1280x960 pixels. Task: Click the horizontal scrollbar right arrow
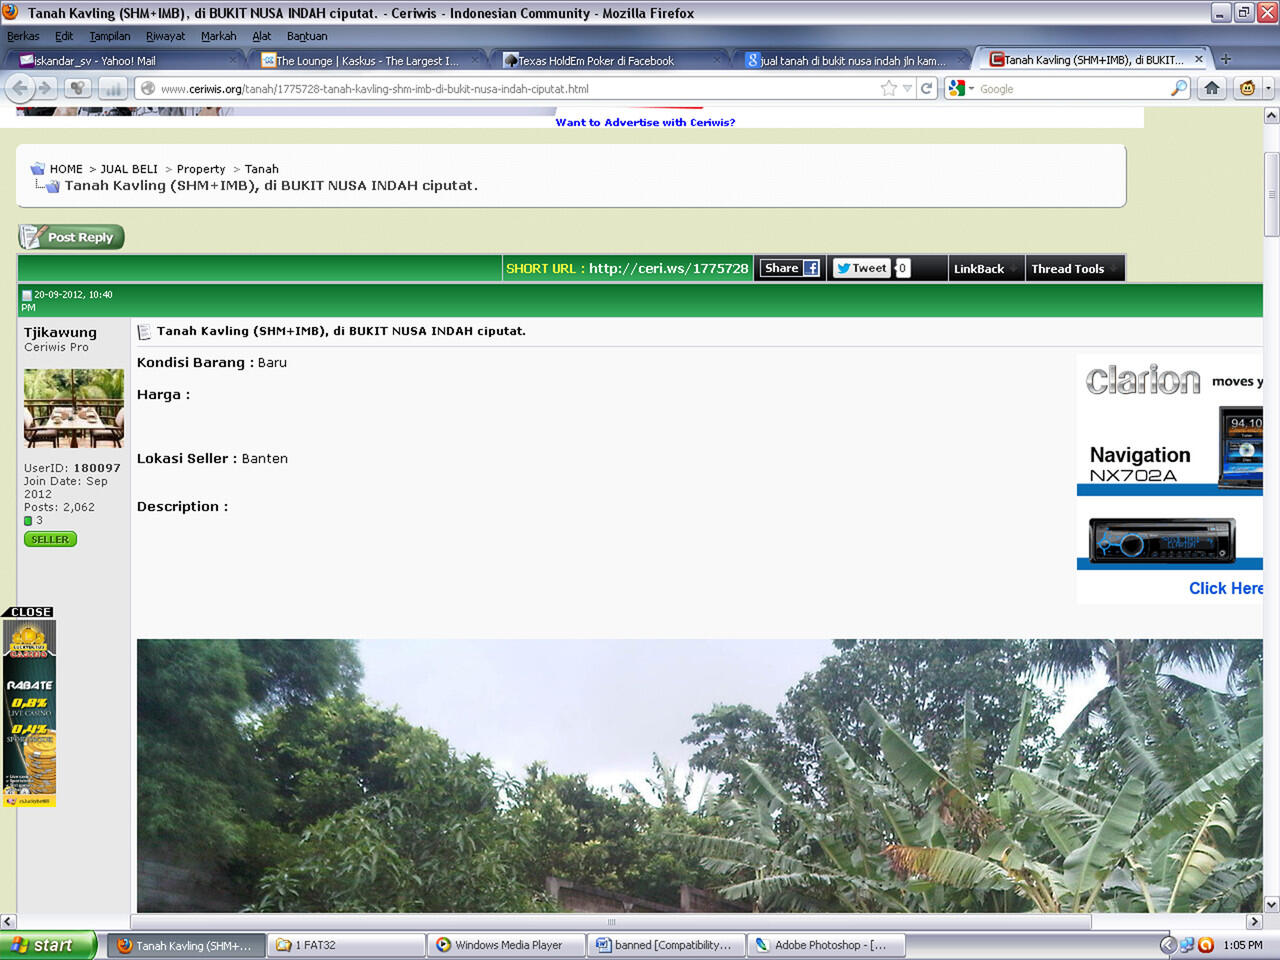tap(1255, 921)
